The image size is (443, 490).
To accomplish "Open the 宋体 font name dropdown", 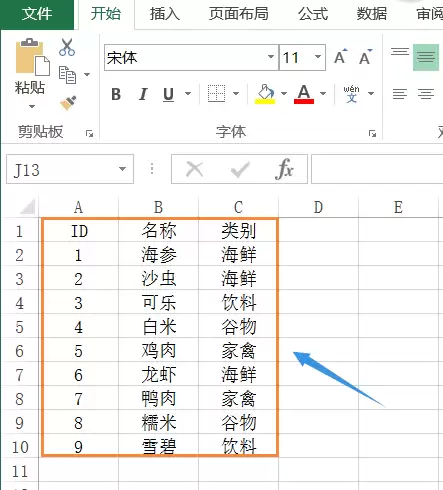I will click(x=271, y=57).
